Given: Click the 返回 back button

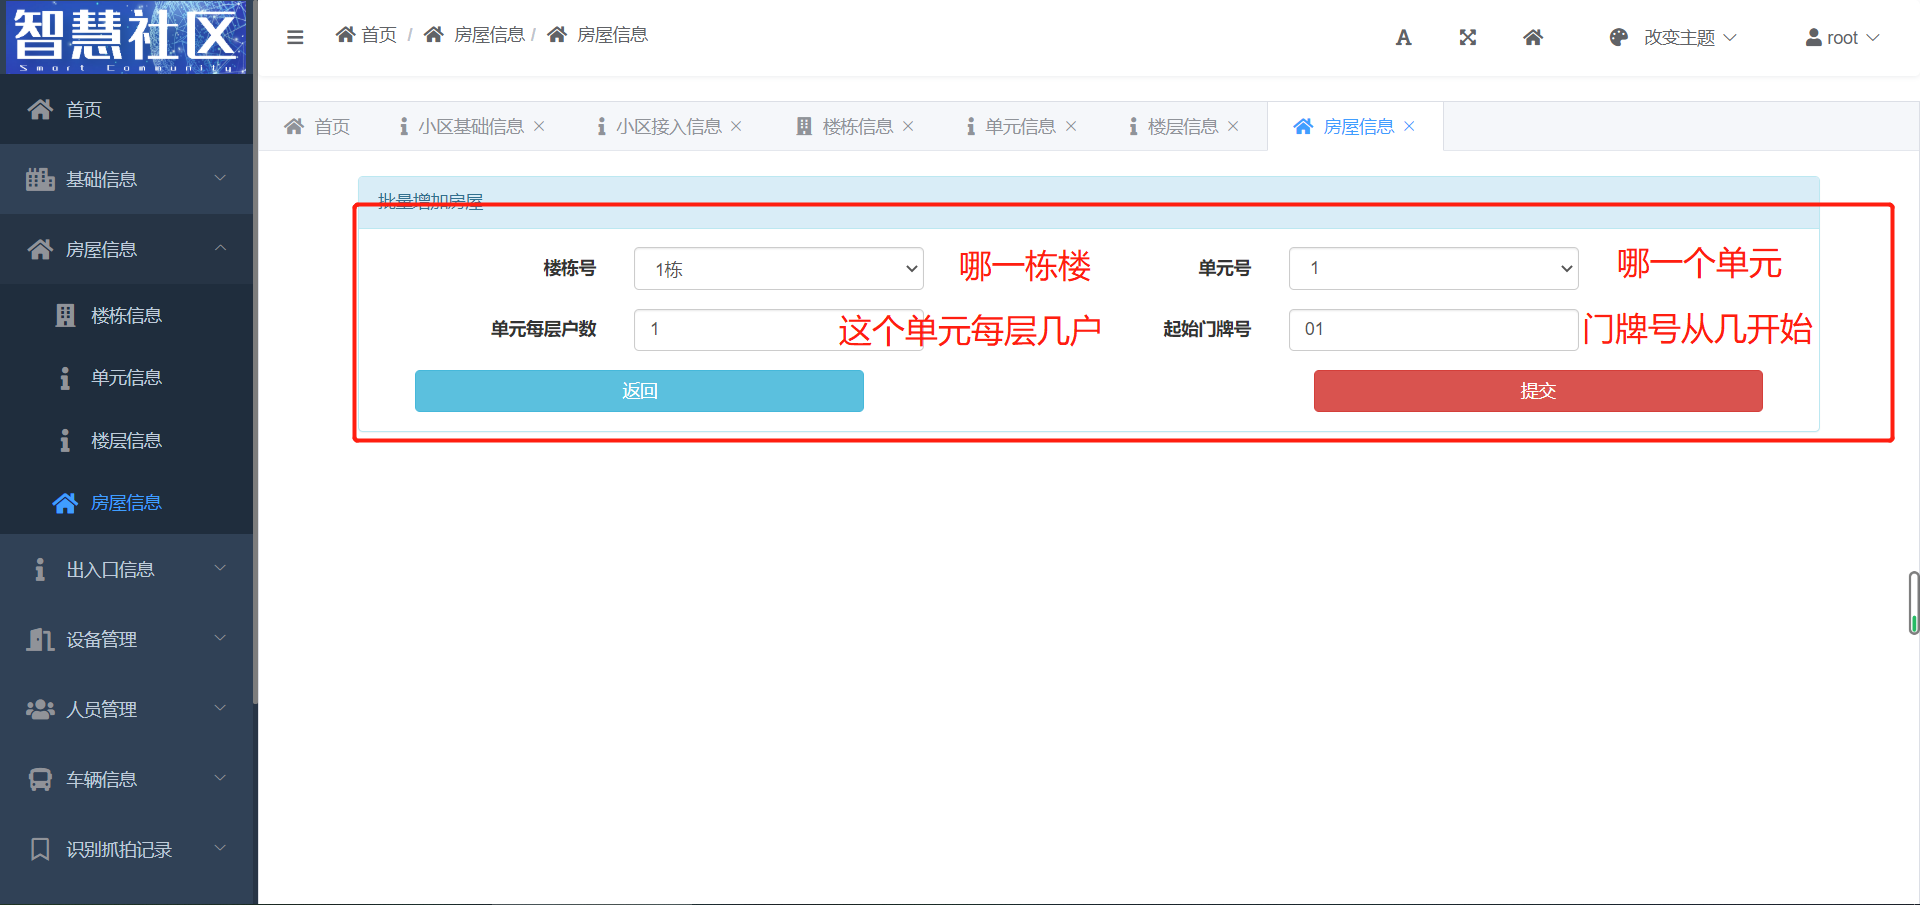Looking at the screenshot, I should (x=638, y=390).
